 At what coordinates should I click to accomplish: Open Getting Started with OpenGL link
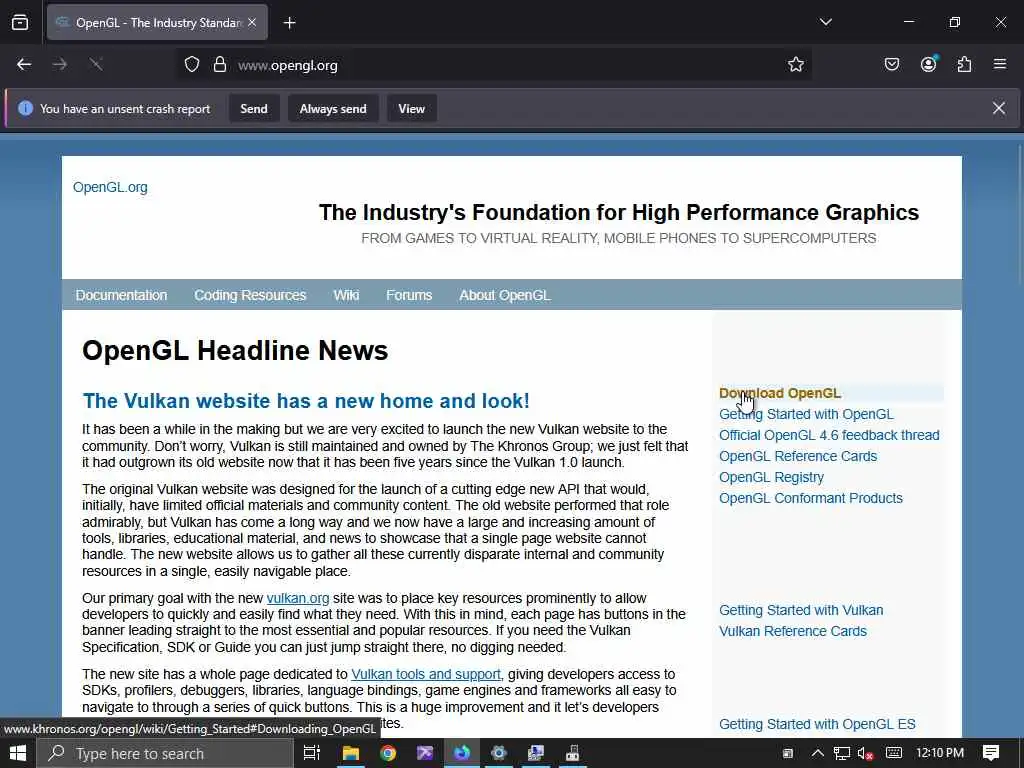click(806, 414)
